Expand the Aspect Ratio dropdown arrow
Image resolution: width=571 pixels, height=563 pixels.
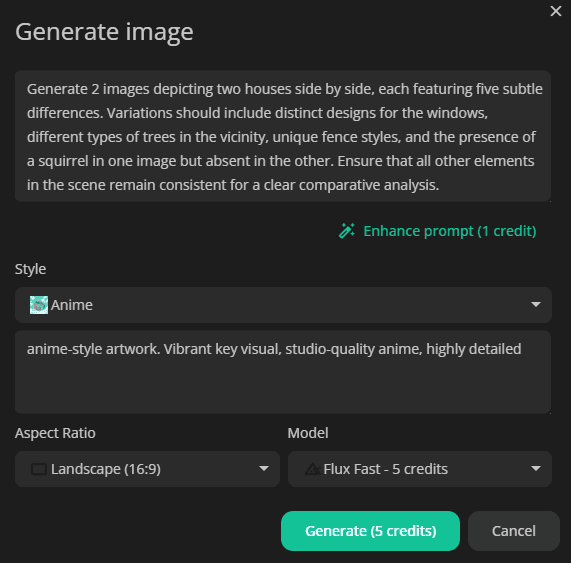point(264,469)
